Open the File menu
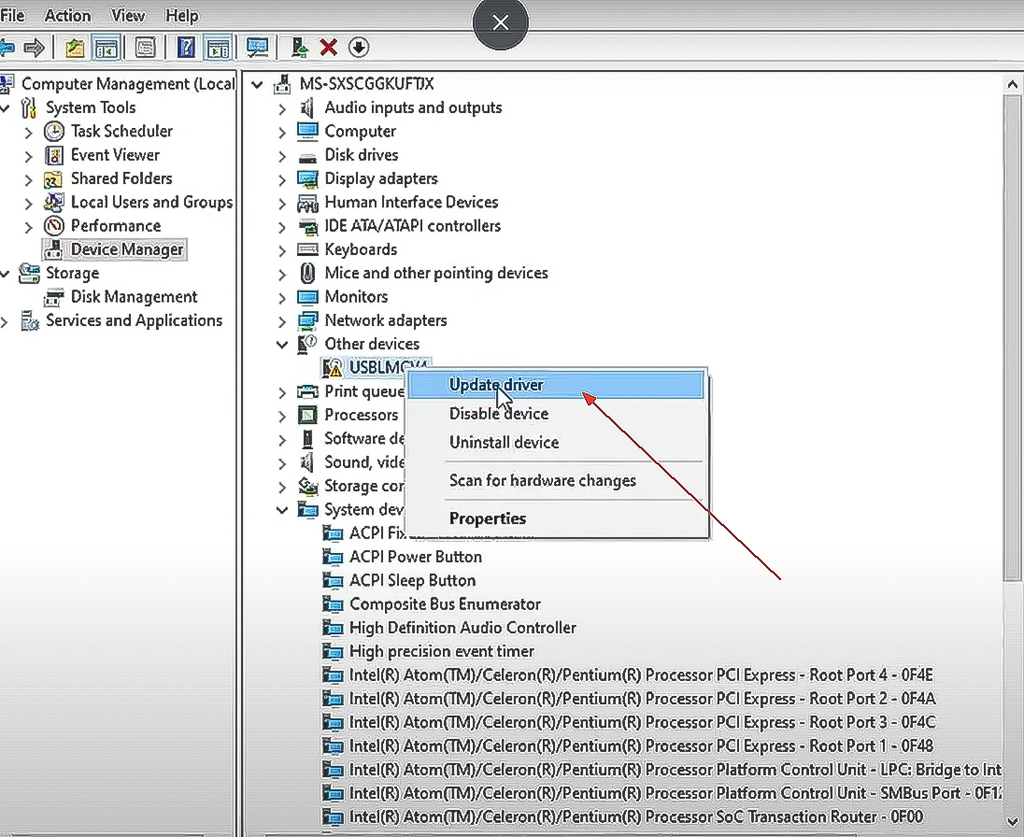The height and width of the screenshot is (837, 1024). pos(12,15)
